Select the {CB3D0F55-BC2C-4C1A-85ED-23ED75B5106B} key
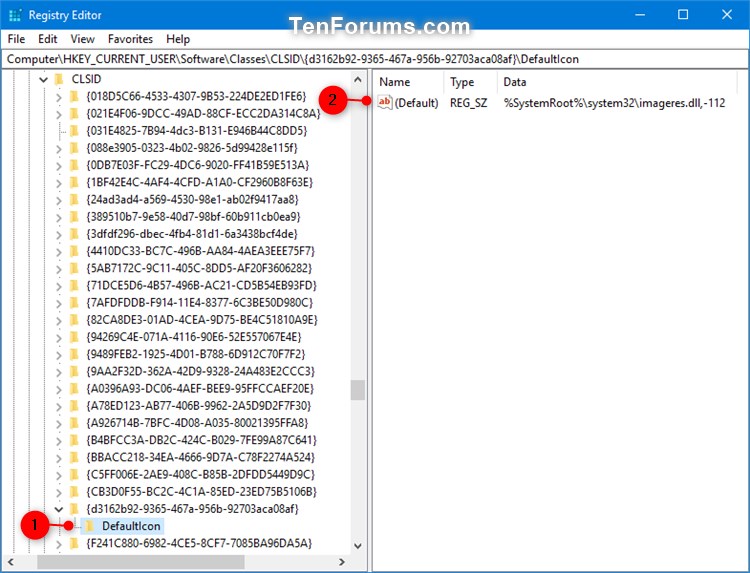750x573 pixels. (x=201, y=492)
